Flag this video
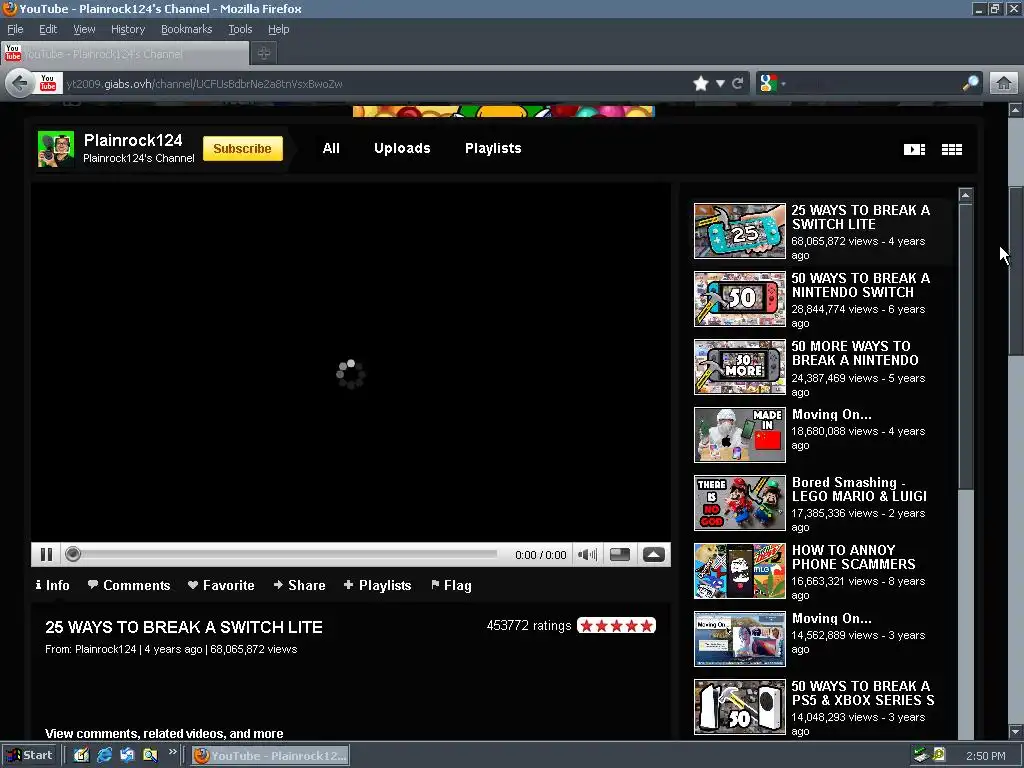Image resolution: width=1024 pixels, height=768 pixels. pos(451,585)
